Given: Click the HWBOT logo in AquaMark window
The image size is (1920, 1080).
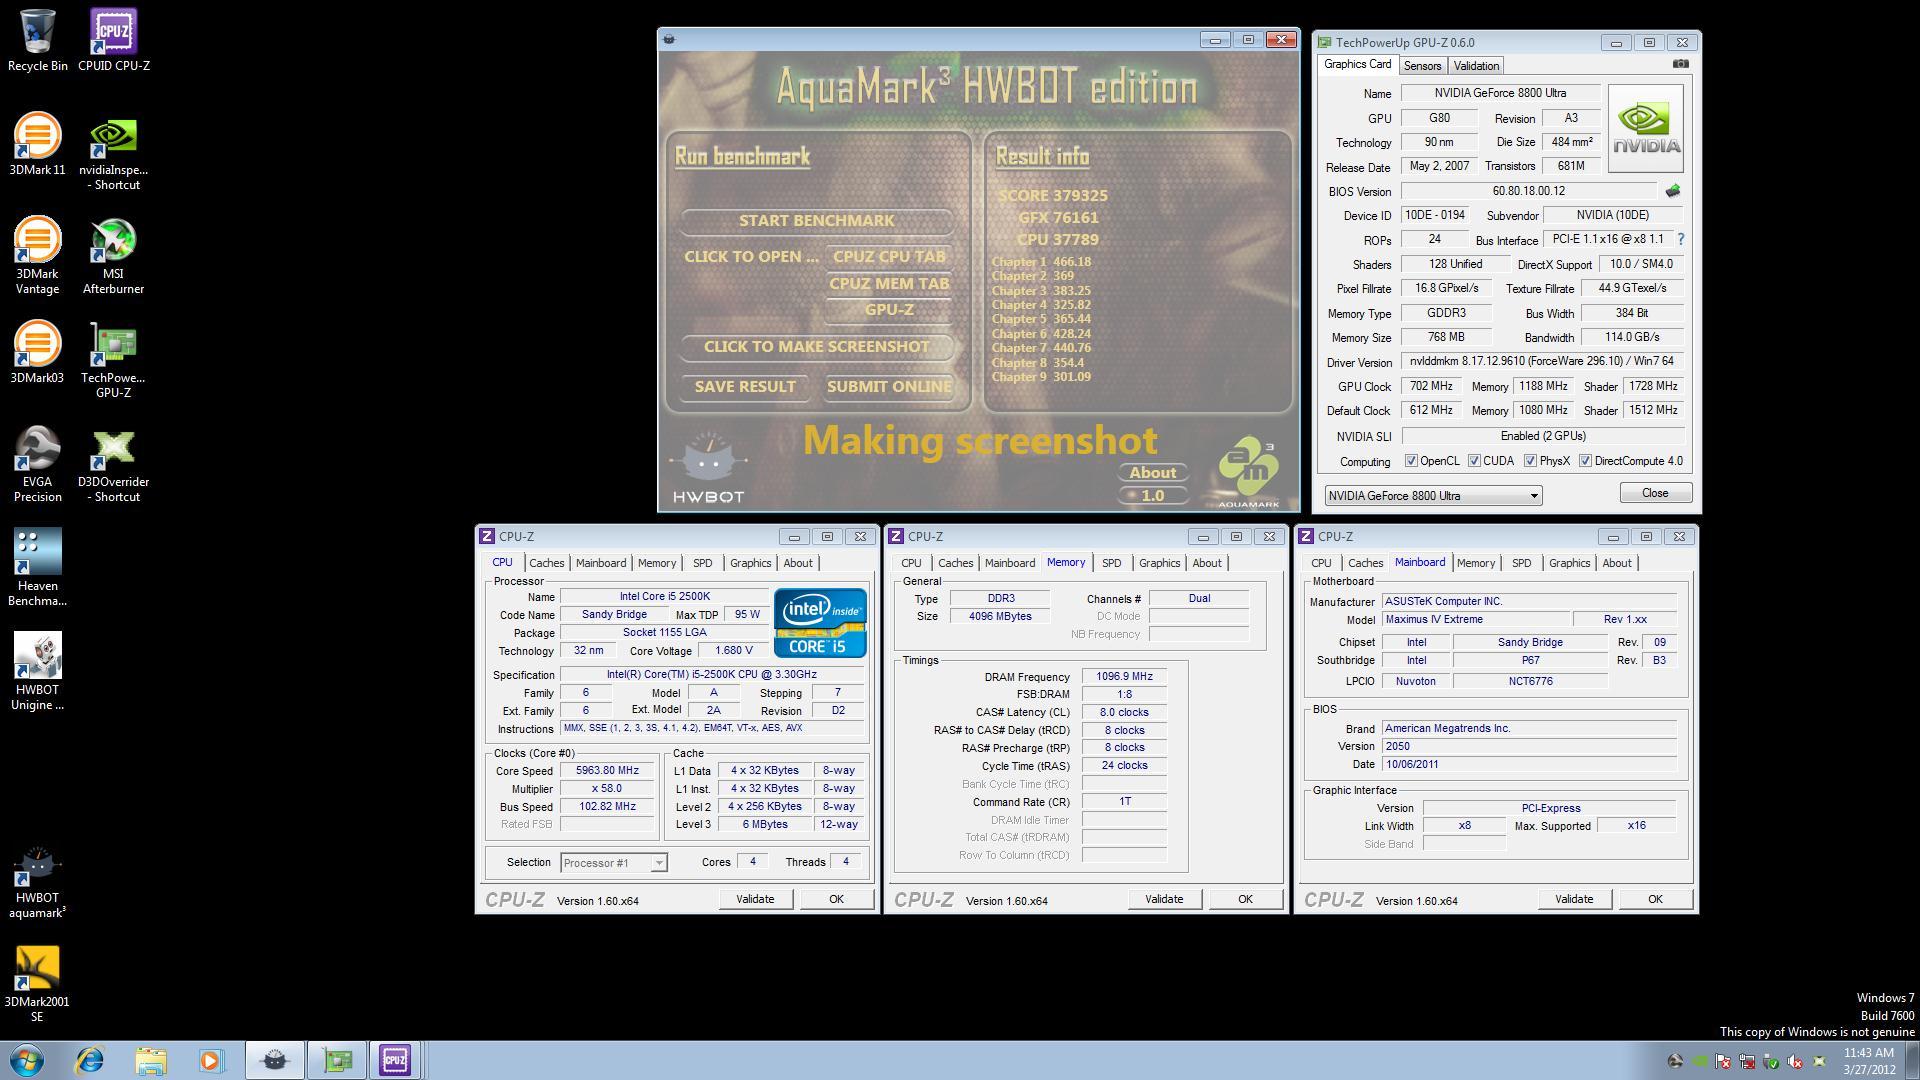Looking at the screenshot, I should tap(708, 468).
